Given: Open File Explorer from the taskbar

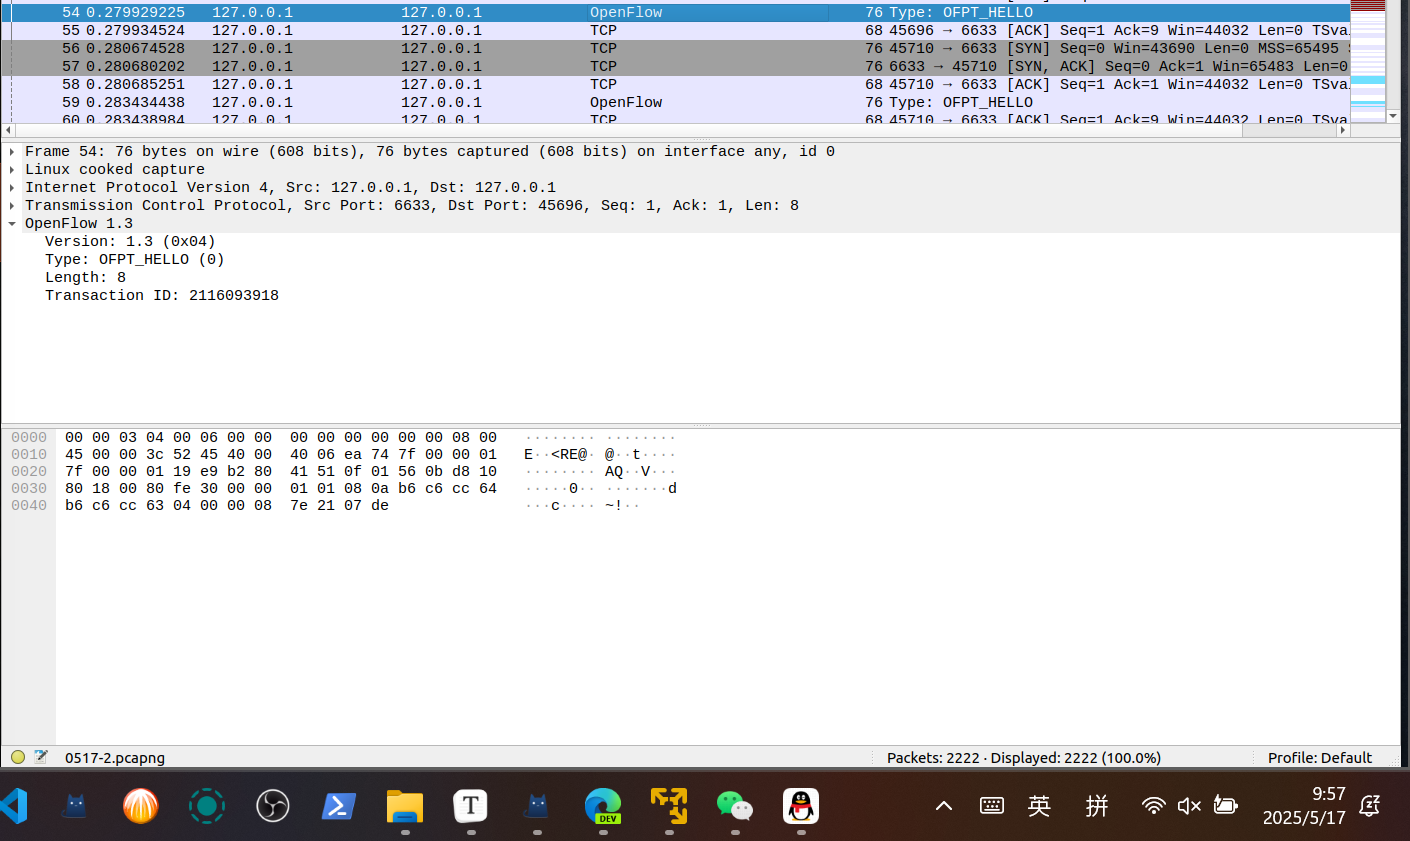Looking at the screenshot, I should click(405, 806).
